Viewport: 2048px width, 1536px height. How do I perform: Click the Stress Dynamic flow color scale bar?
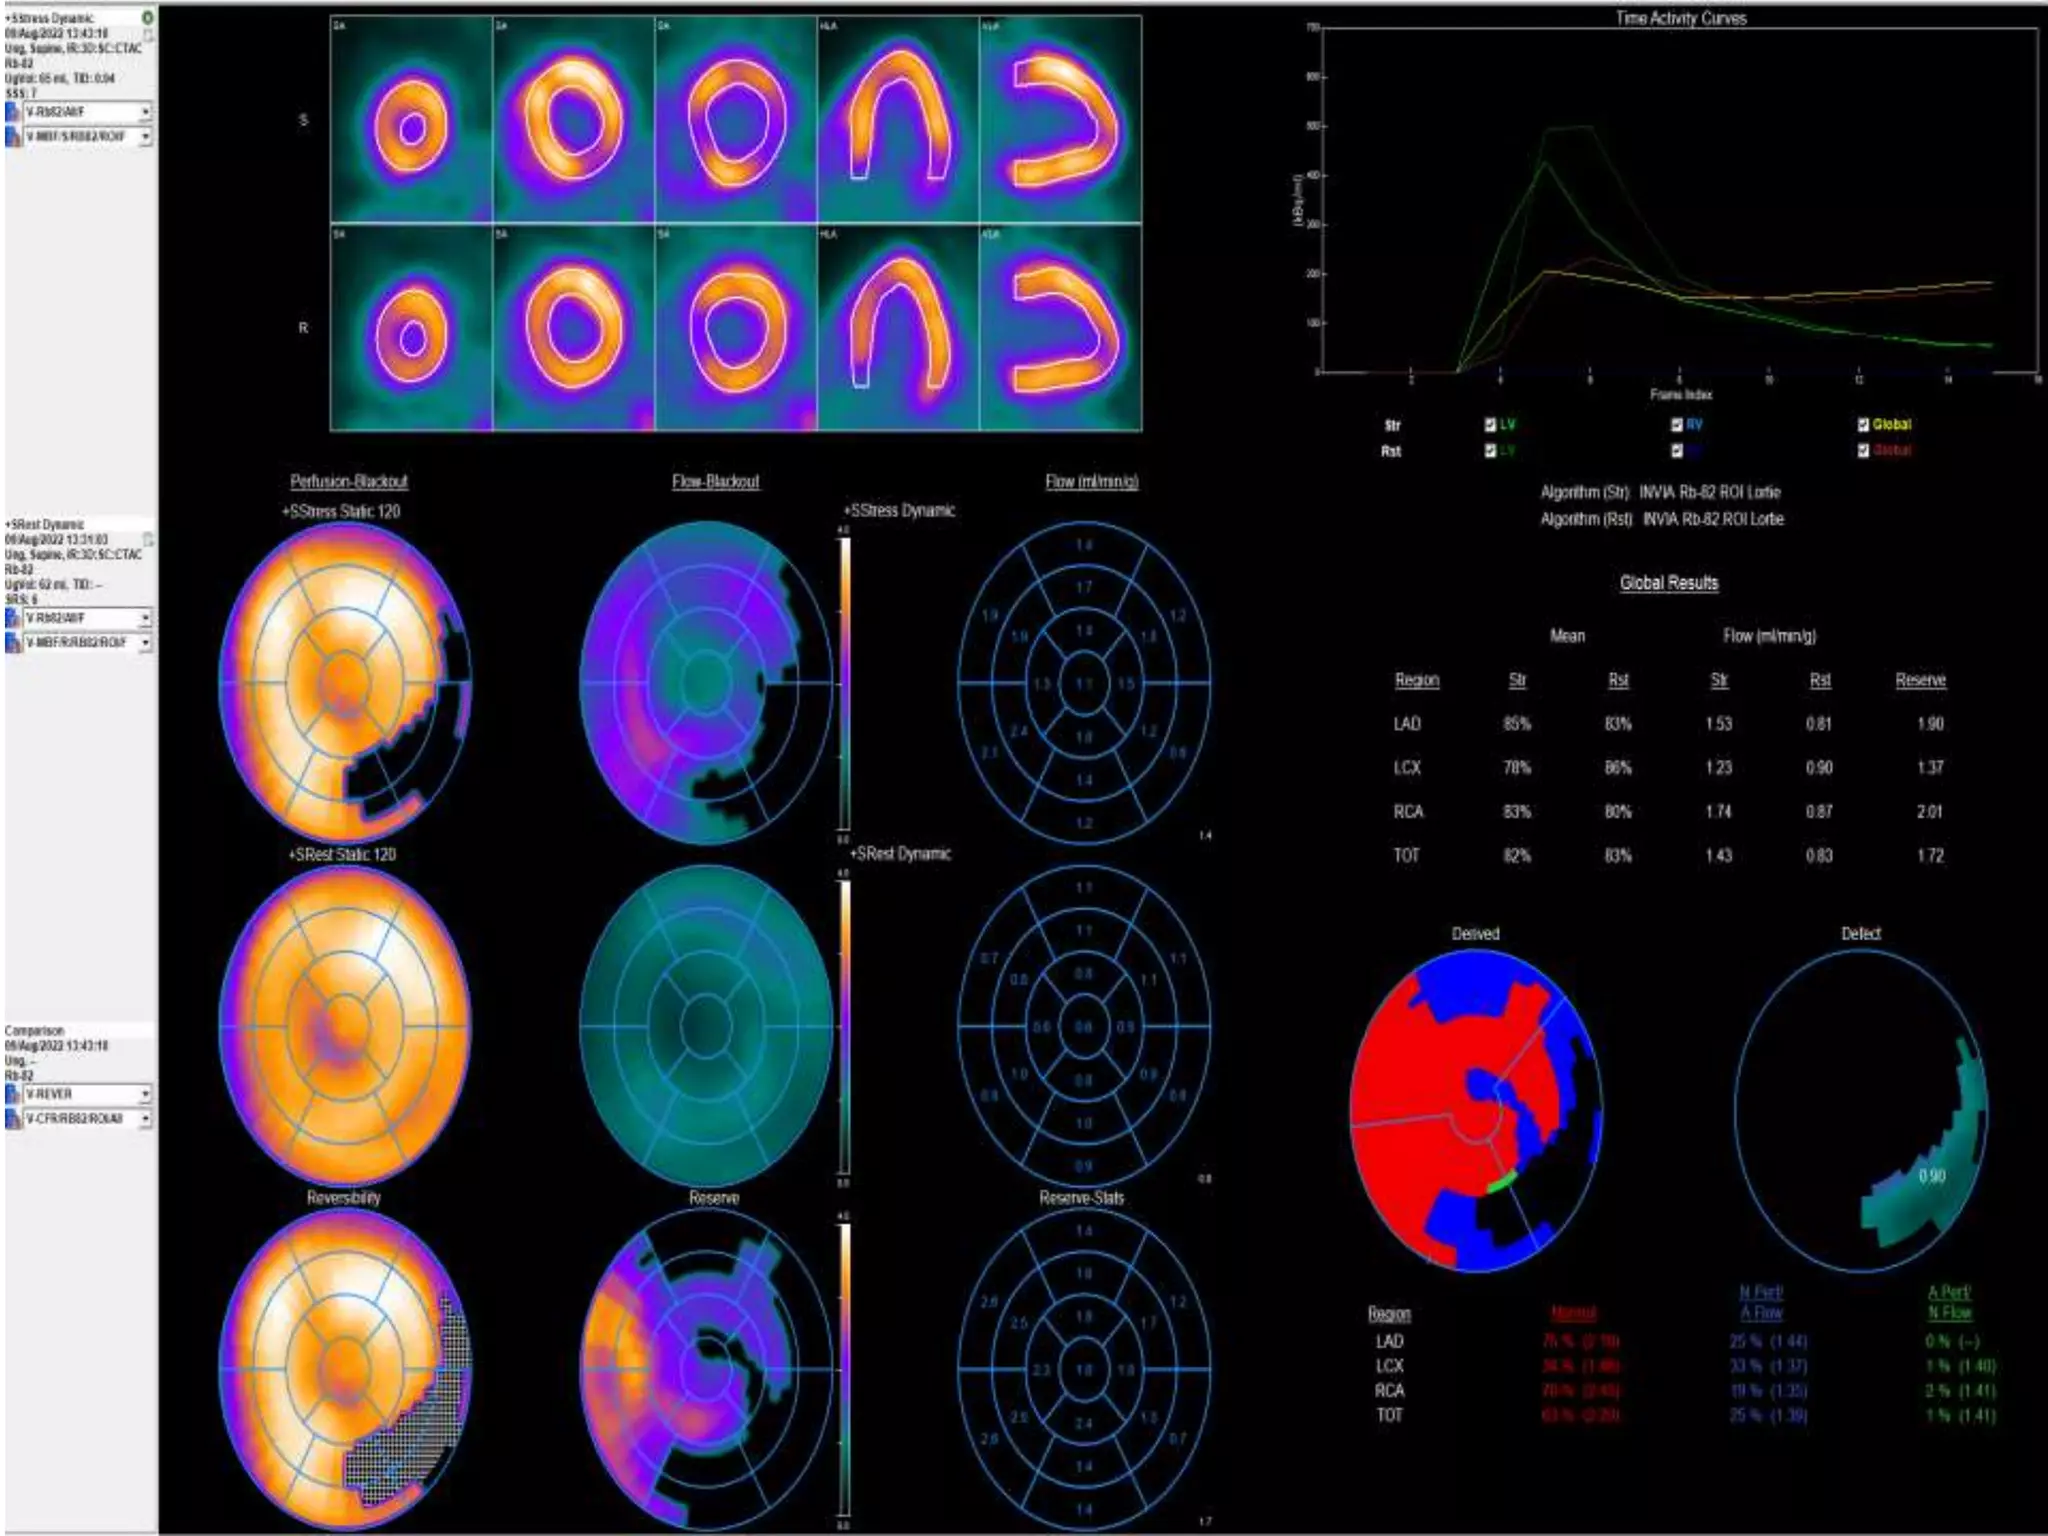(845, 685)
